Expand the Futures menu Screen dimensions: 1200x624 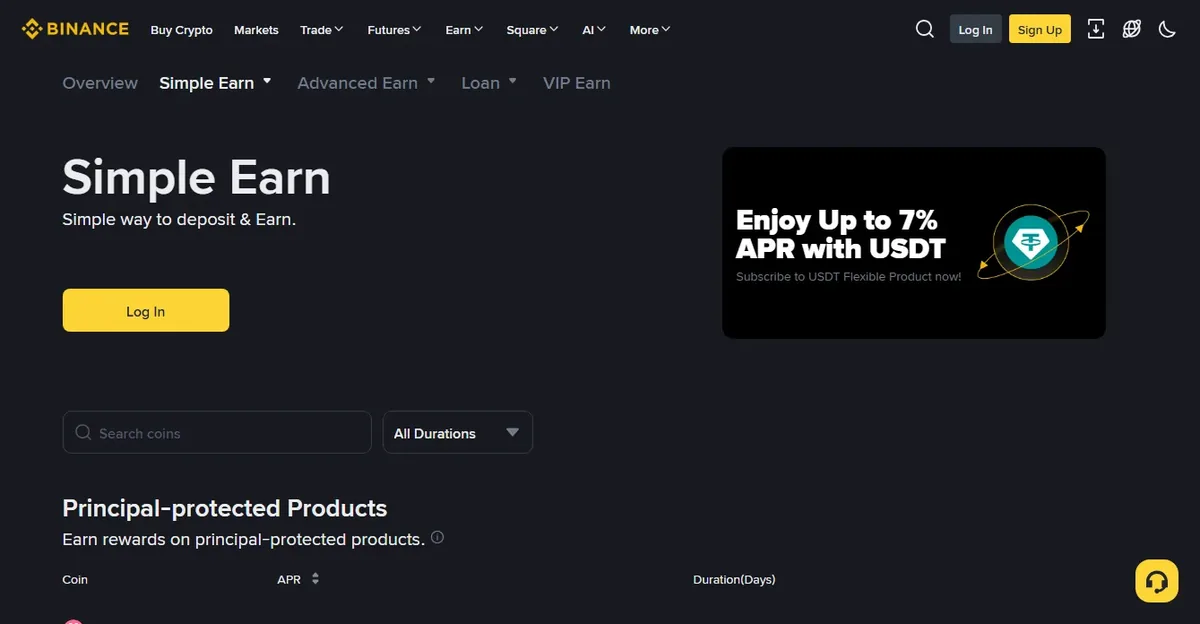(394, 30)
